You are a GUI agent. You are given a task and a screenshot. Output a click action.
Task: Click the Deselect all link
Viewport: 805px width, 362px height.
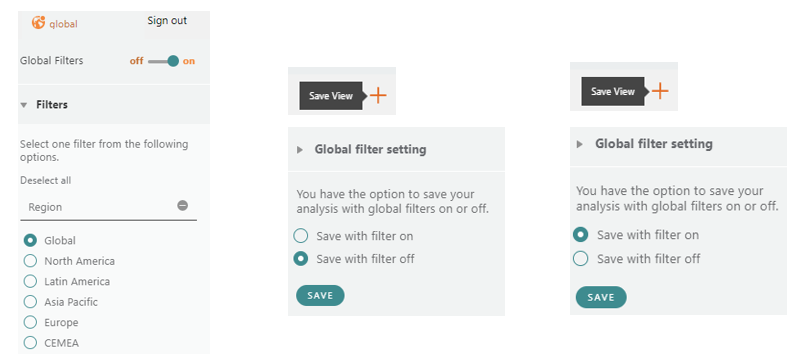pos(46,180)
